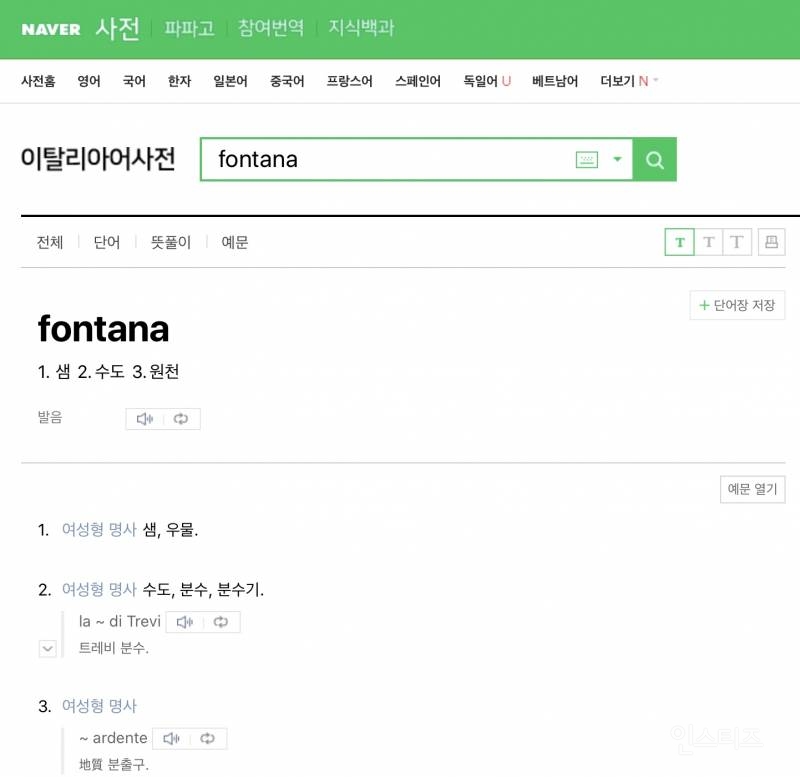Select the largest font size T icon

tap(737, 241)
